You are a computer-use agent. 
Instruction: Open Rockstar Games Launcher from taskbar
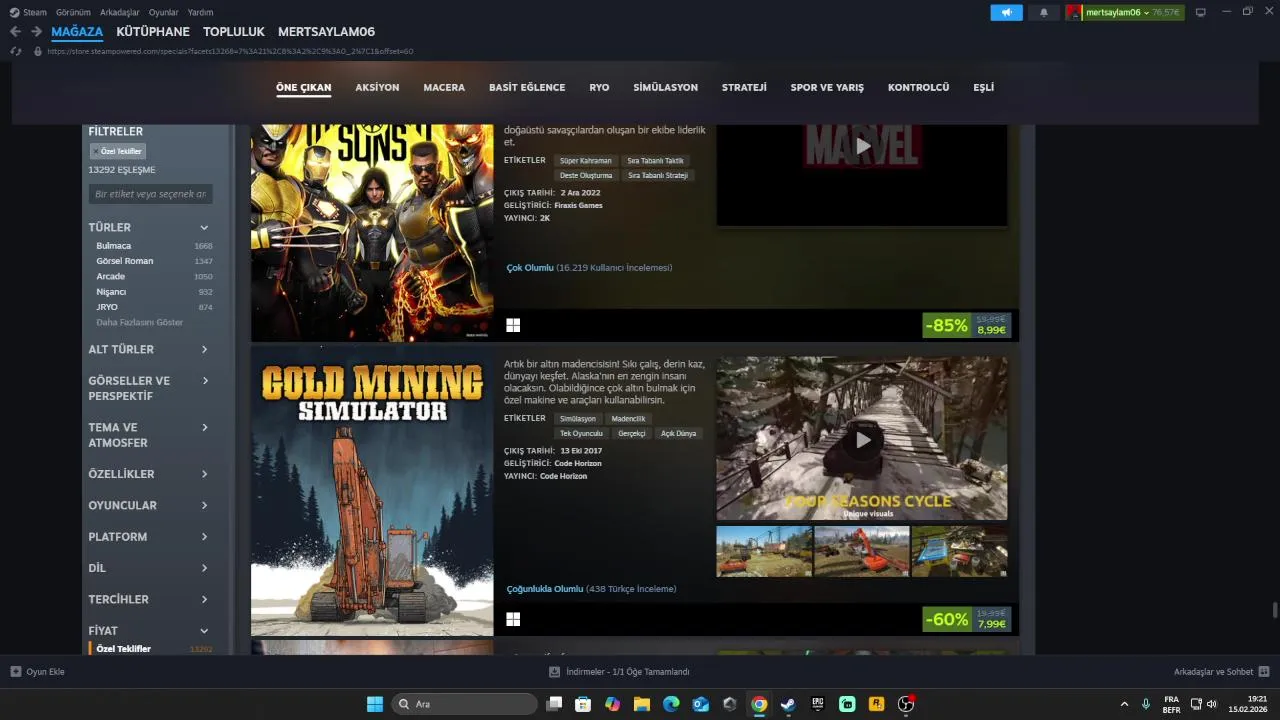876,704
